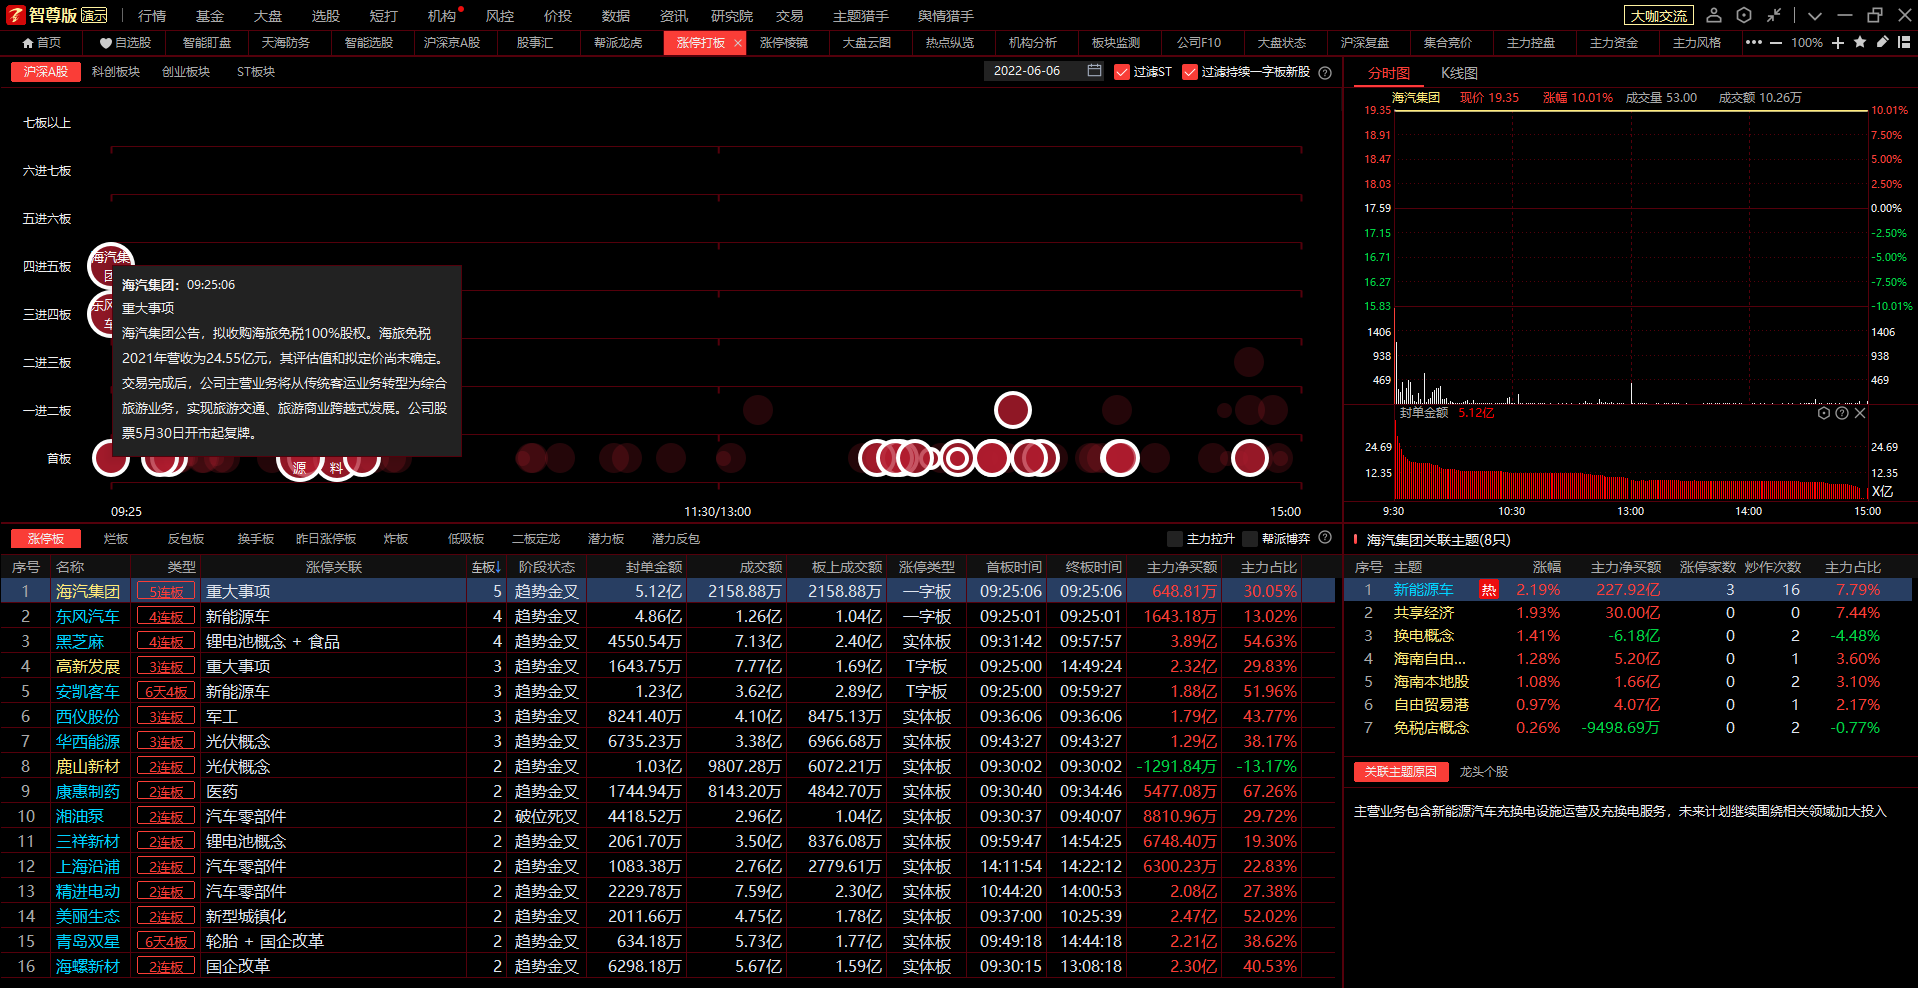1918x988 pixels.
Task: Toggle the layout panel icon at top right
Action: tap(1904, 42)
